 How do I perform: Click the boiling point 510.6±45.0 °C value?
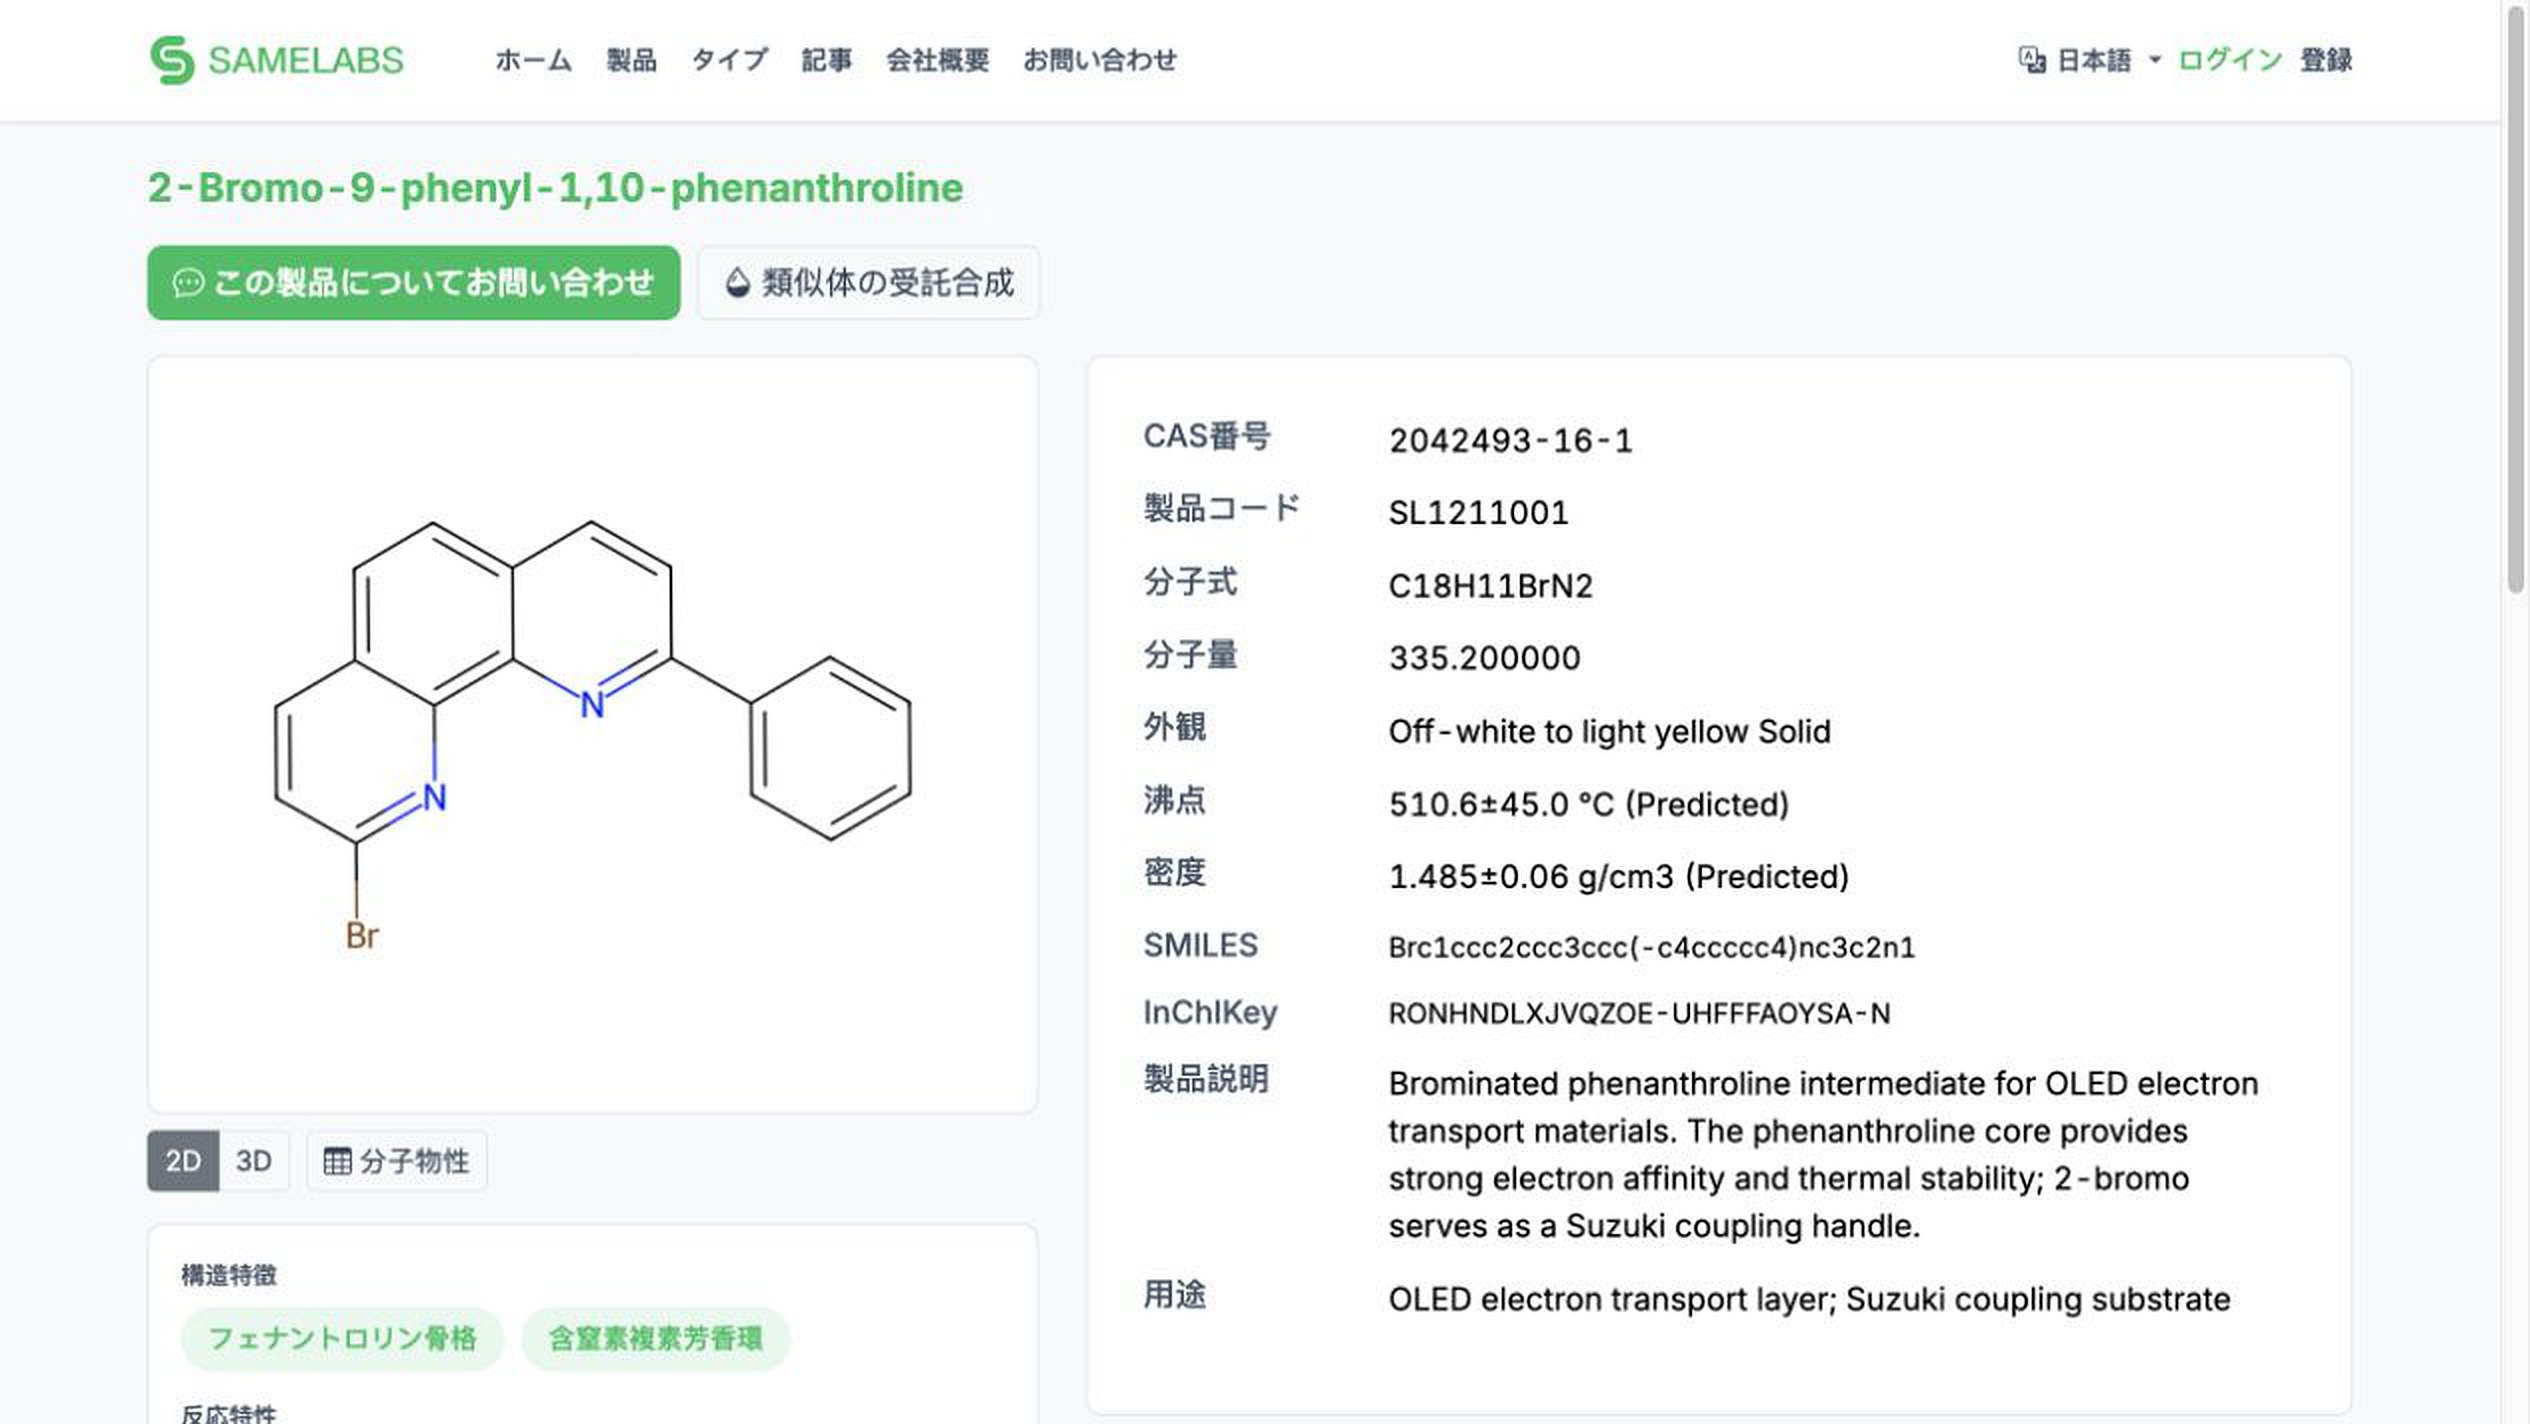[x=1588, y=804]
